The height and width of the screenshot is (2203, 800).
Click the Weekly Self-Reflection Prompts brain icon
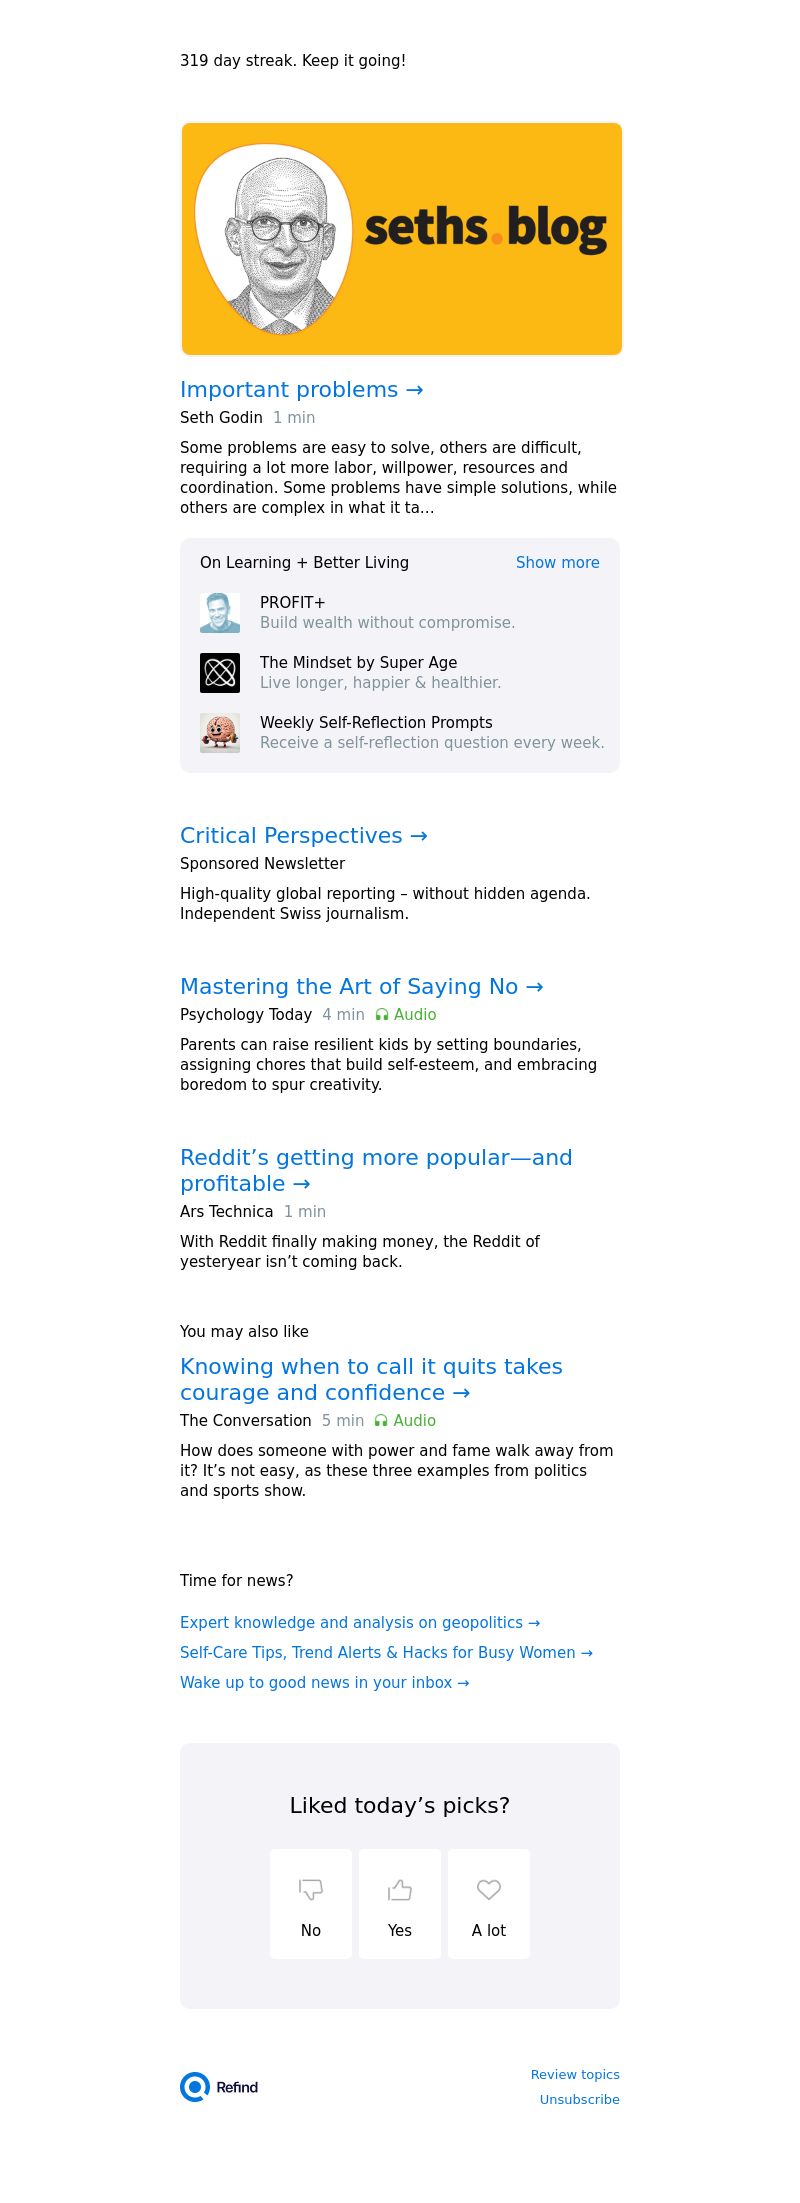(220, 733)
